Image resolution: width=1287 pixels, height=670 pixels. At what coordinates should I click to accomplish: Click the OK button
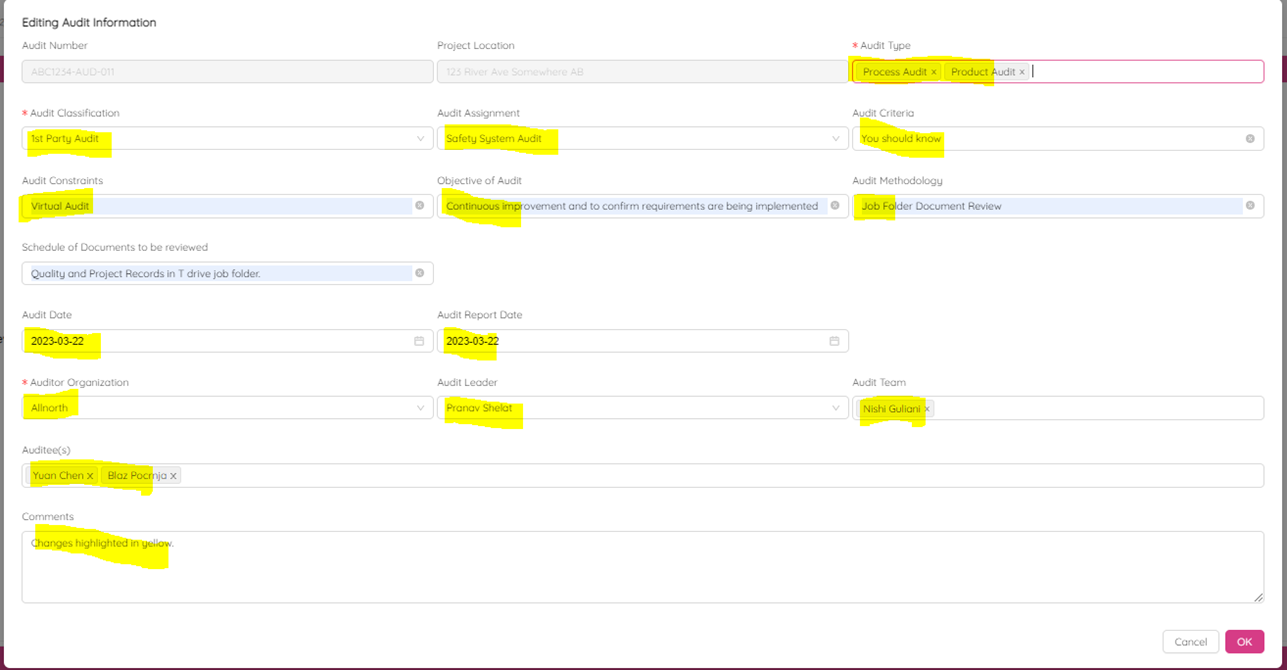pyautogui.click(x=1244, y=642)
